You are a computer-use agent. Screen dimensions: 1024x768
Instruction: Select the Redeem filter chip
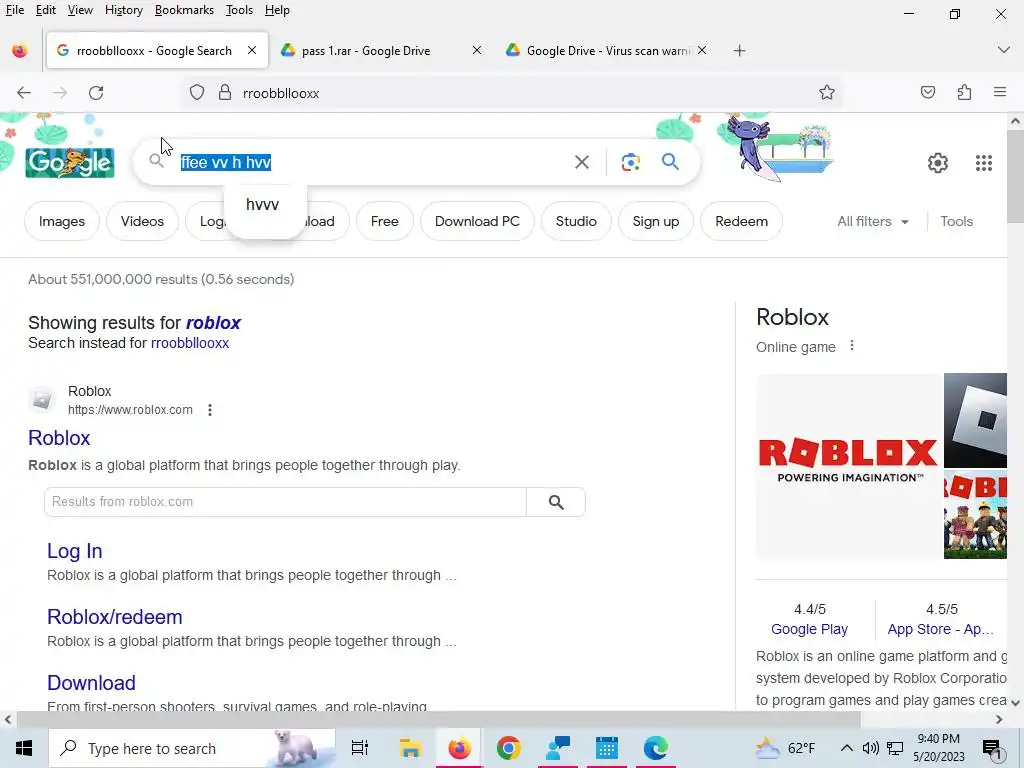741,221
